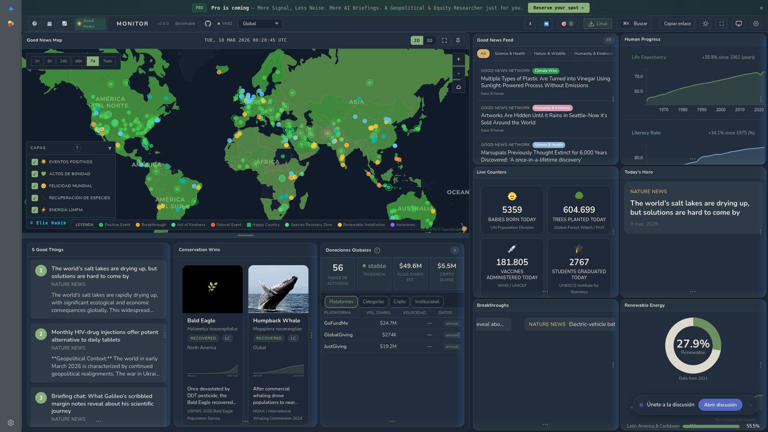
Task: Click the Renewable Energy 27.9% donut chart
Action: click(x=693, y=345)
